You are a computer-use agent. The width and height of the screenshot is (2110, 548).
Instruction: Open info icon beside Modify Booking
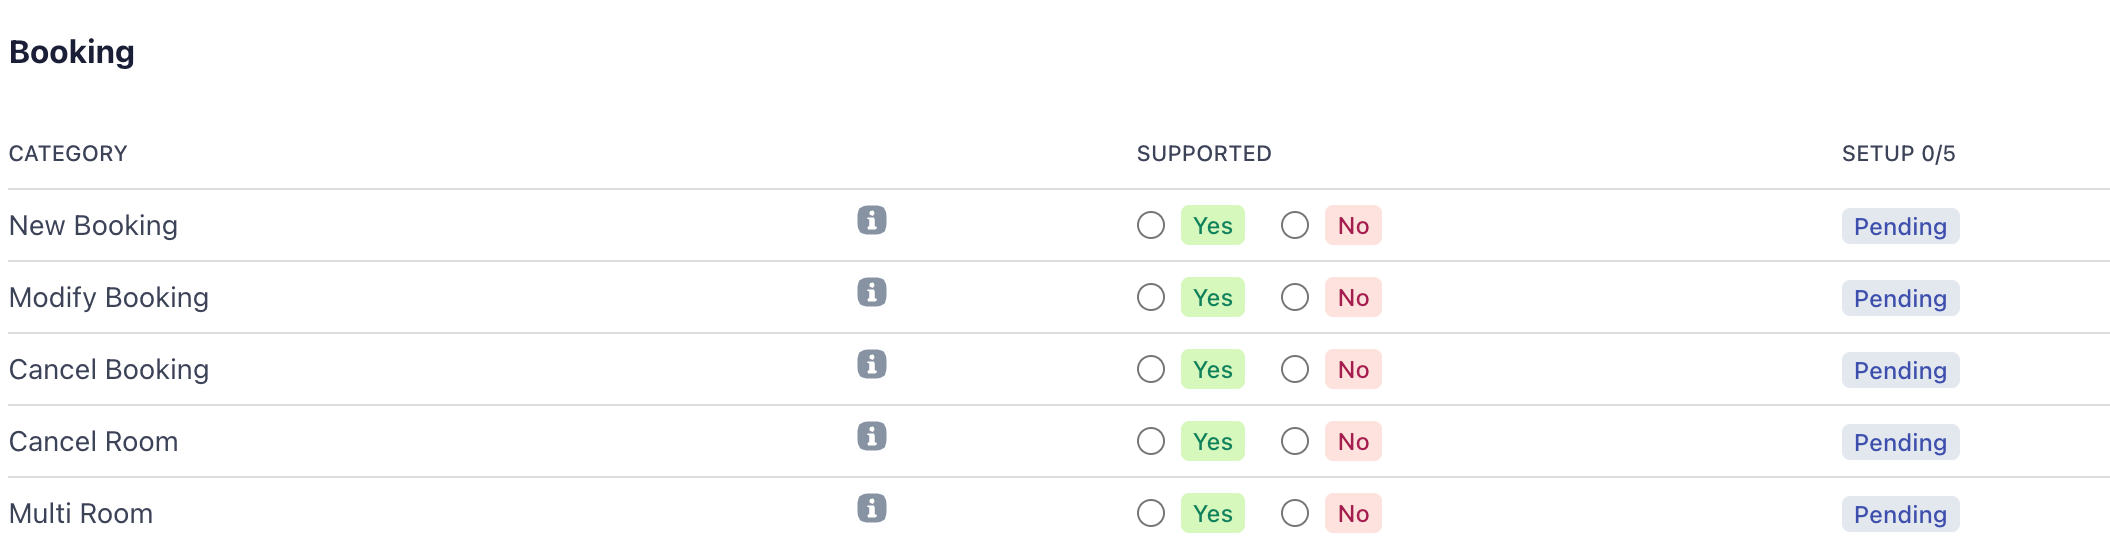click(x=871, y=293)
